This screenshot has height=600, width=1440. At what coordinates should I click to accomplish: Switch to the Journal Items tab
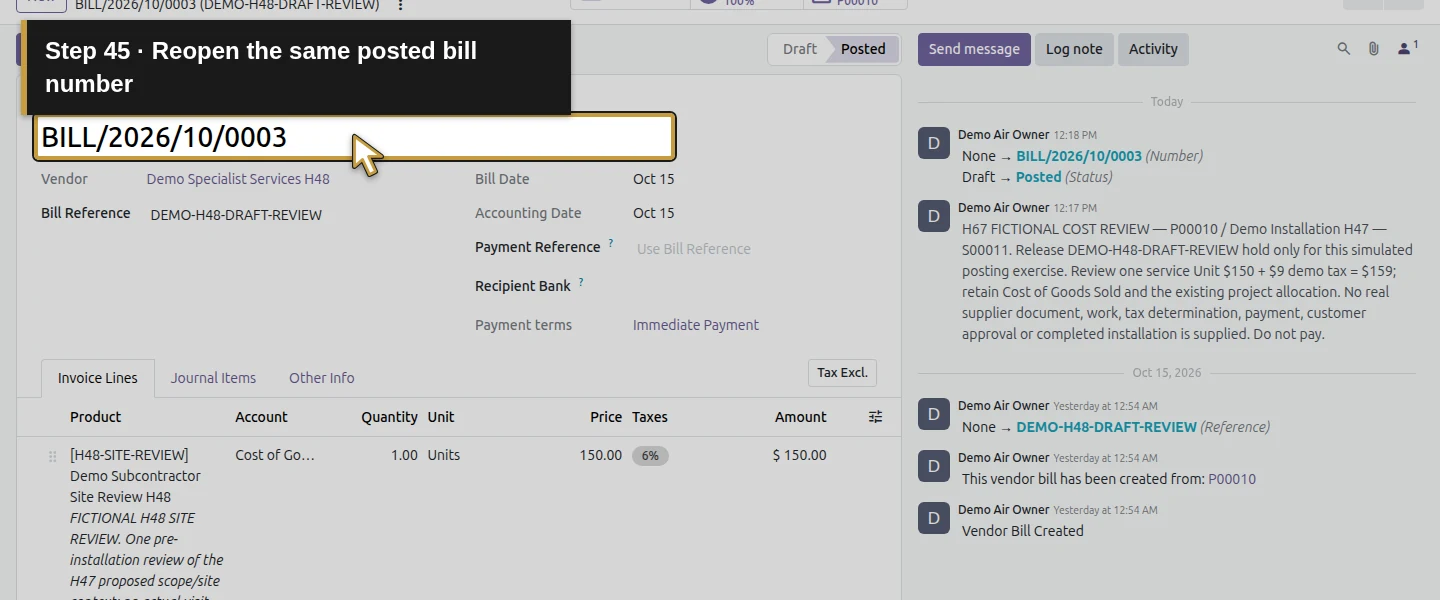(x=213, y=378)
